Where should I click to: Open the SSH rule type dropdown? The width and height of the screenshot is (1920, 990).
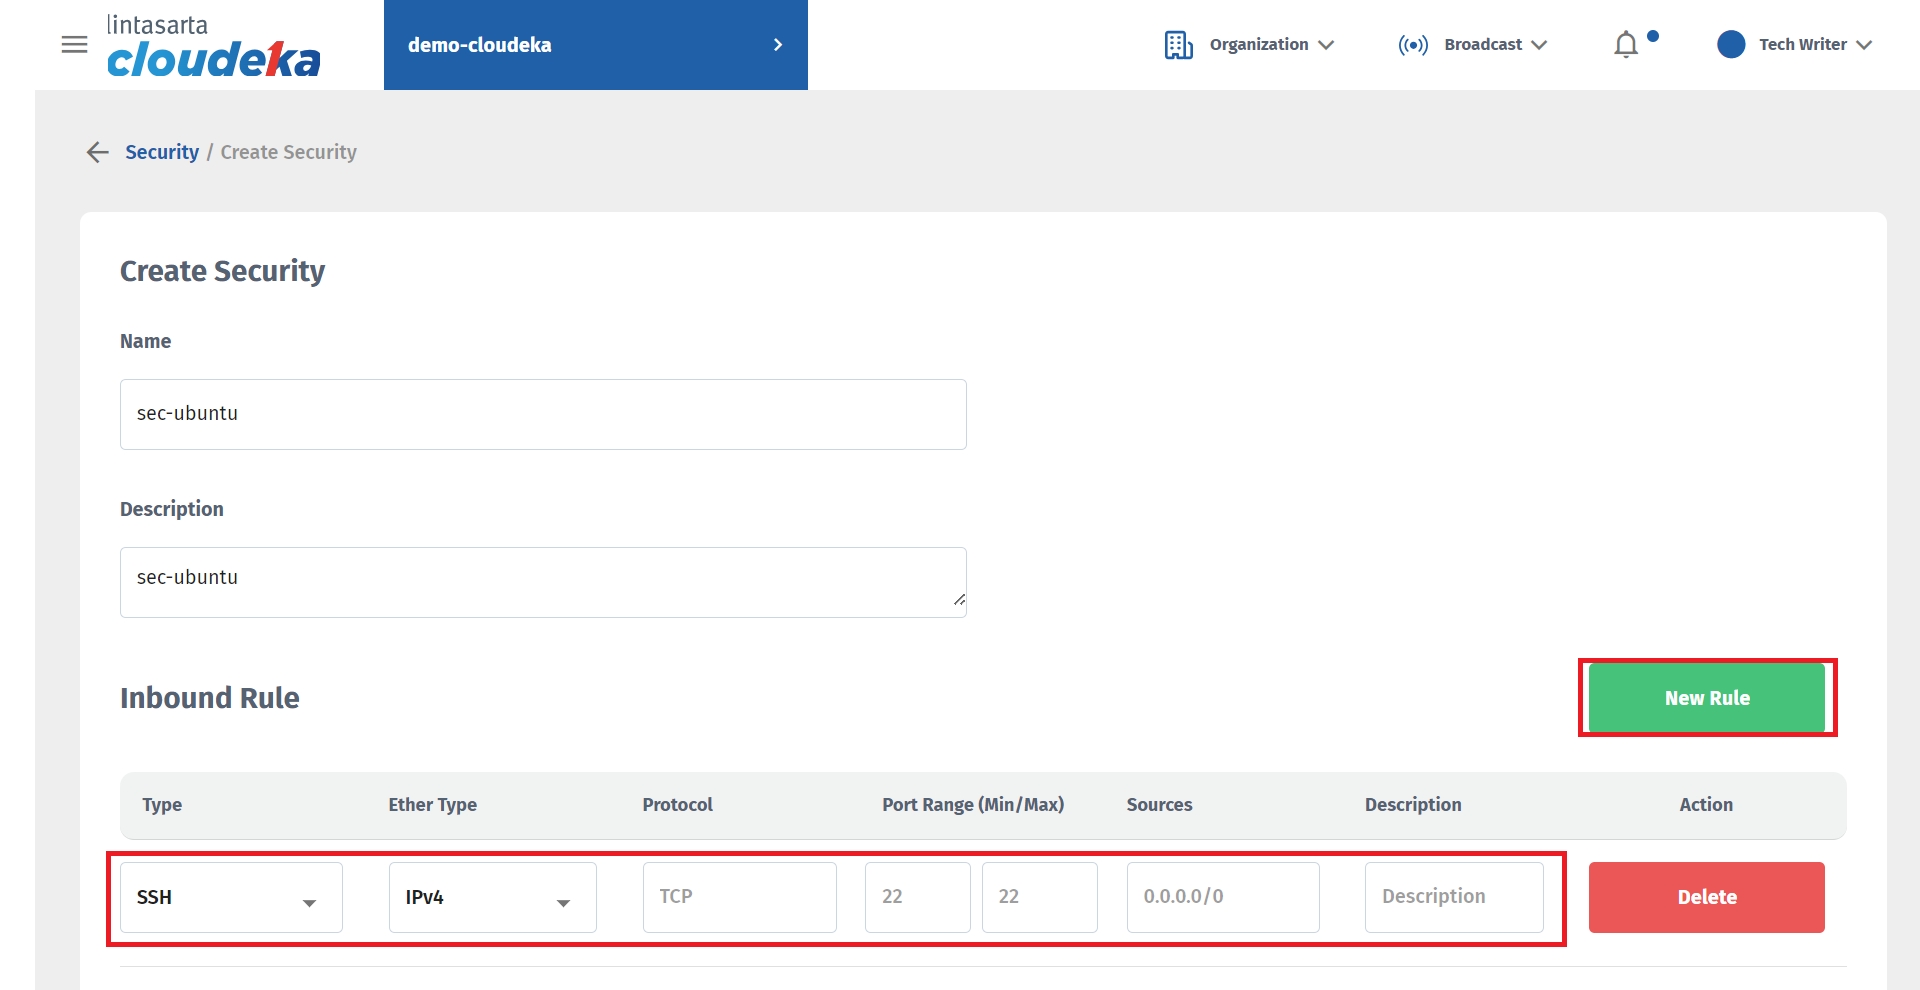tap(231, 898)
